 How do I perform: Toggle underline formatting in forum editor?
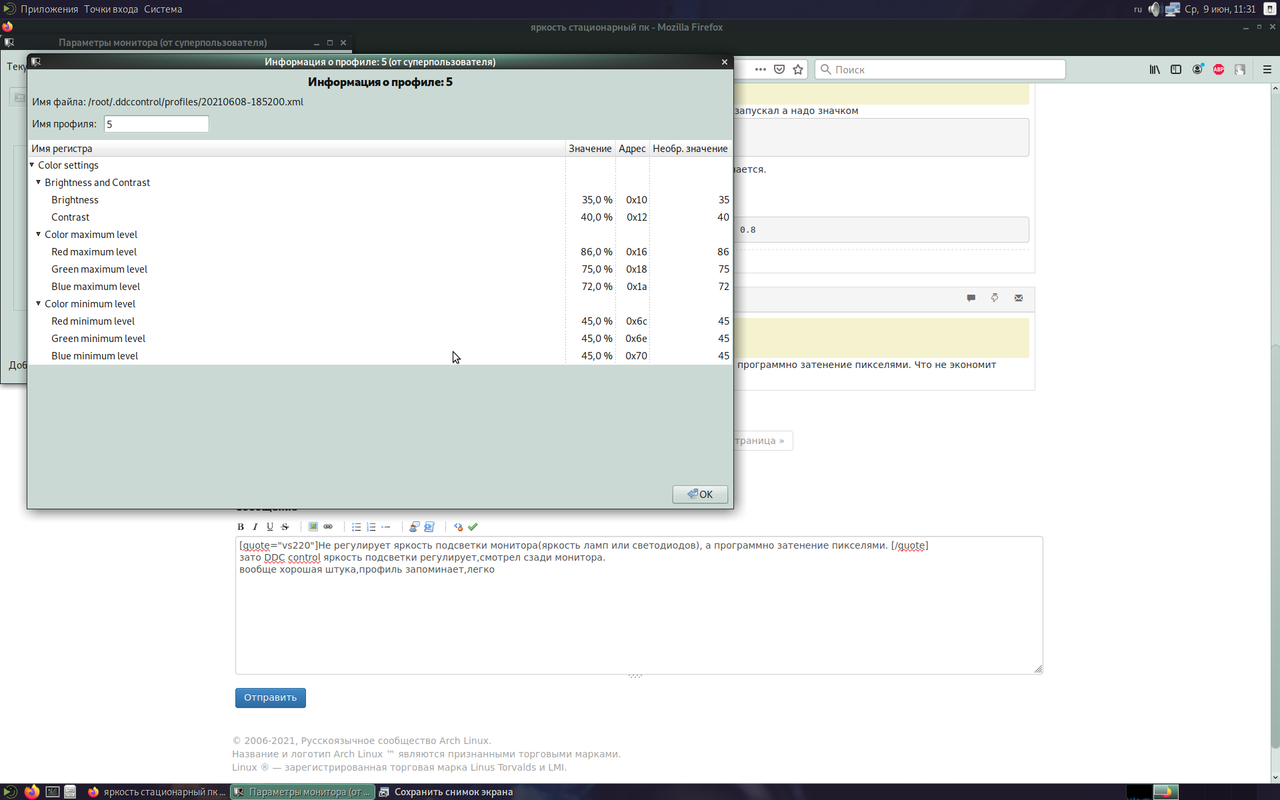[x=270, y=527]
